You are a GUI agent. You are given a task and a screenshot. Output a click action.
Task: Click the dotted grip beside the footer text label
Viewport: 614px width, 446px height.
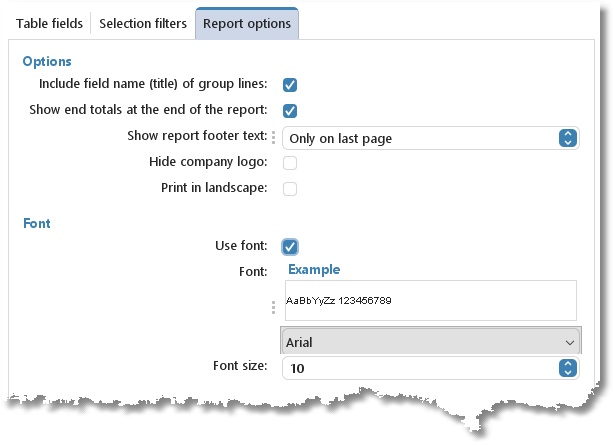[273, 137]
